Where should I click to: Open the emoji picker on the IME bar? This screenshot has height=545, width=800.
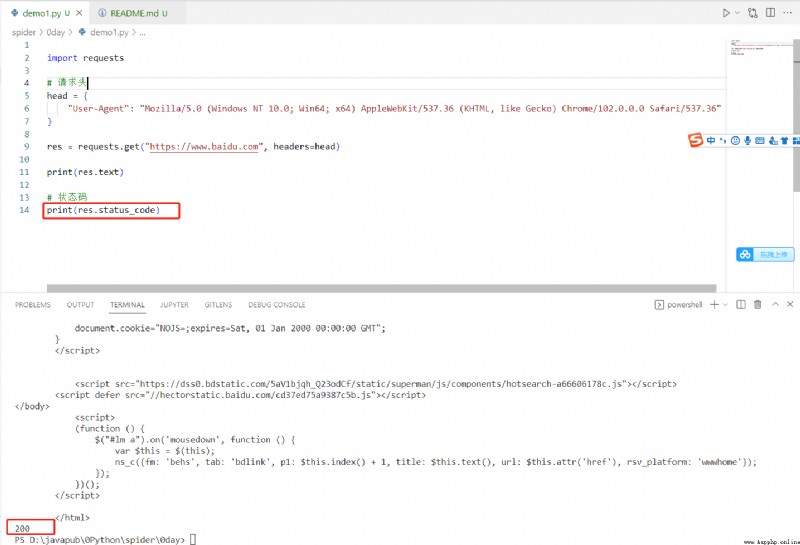[x=735, y=140]
